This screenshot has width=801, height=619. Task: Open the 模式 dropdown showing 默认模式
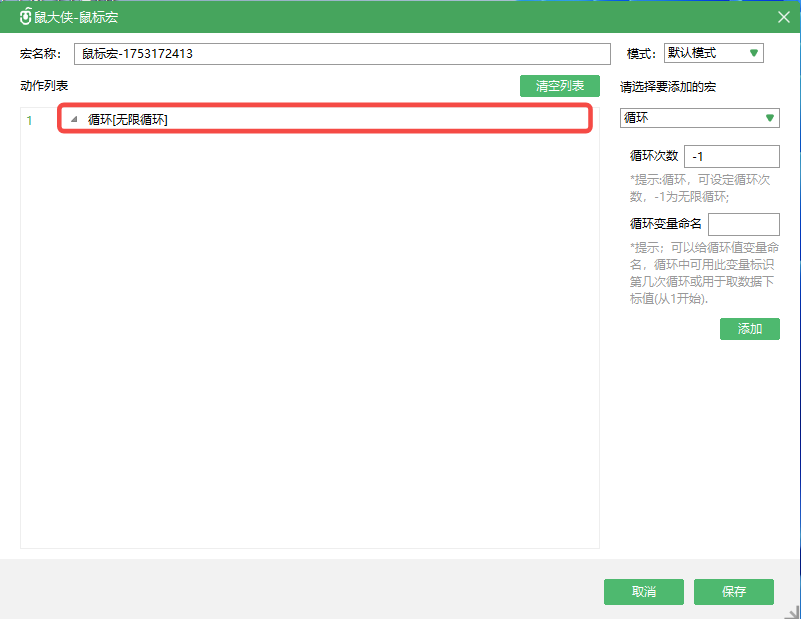tap(713, 52)
